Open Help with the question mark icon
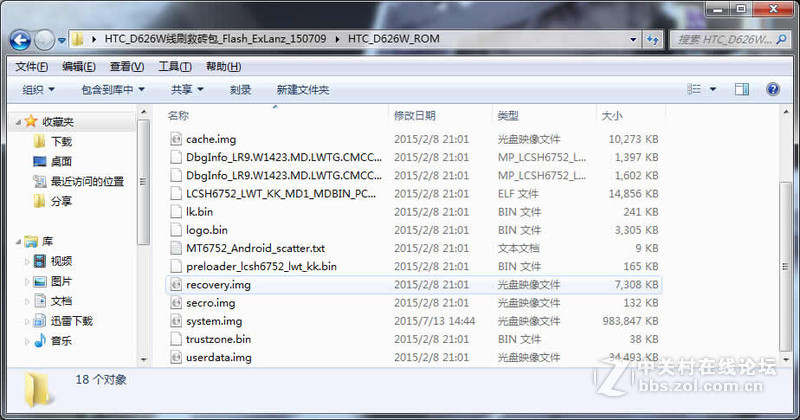This screenshot has height=420, width=800. click(x=773, y=89)
